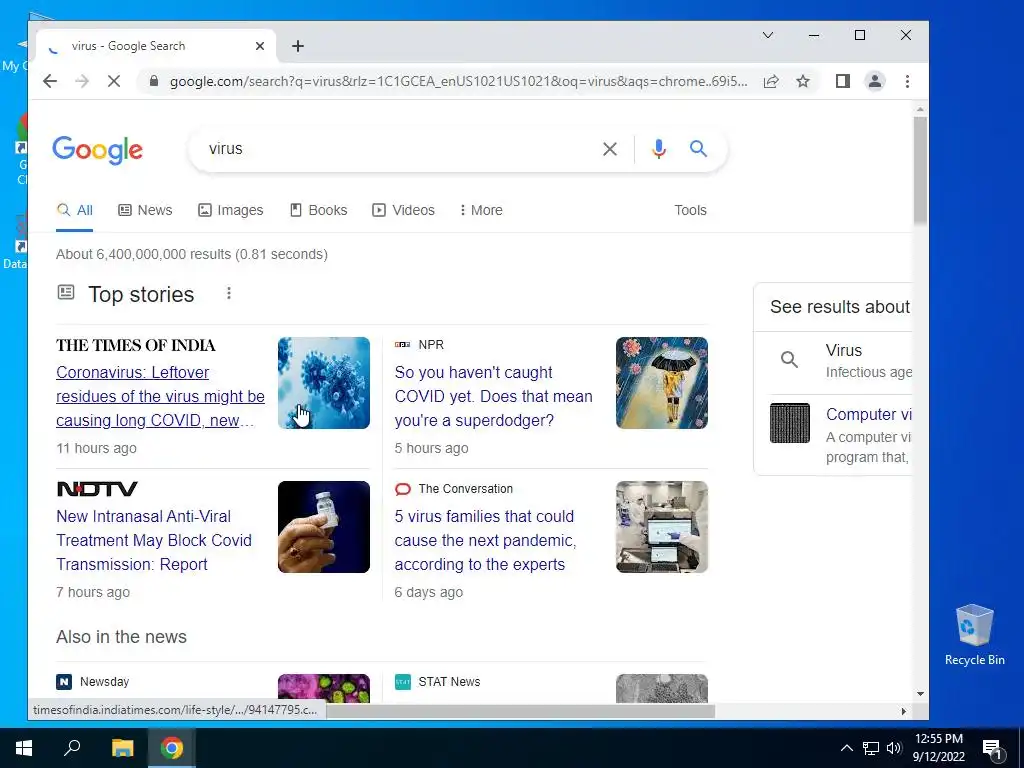Click the Also in the news heading
Image resolution: width=1024 pixels, height=768 pixels.
[x=121, y=637]
